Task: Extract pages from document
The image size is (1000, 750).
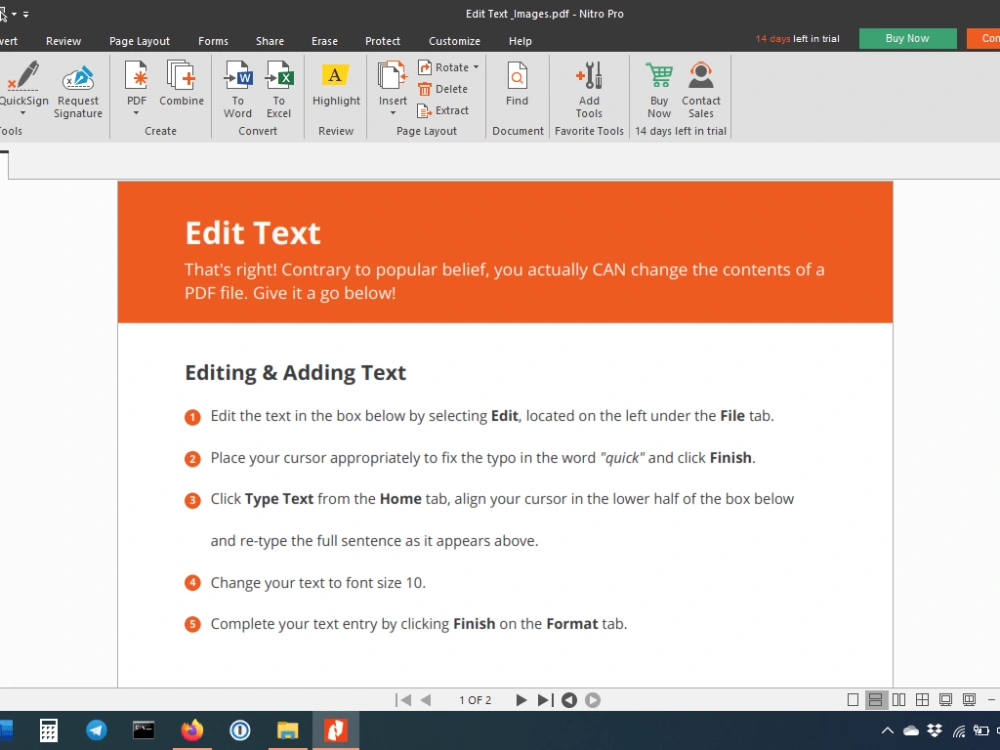Action: point(443,110)
